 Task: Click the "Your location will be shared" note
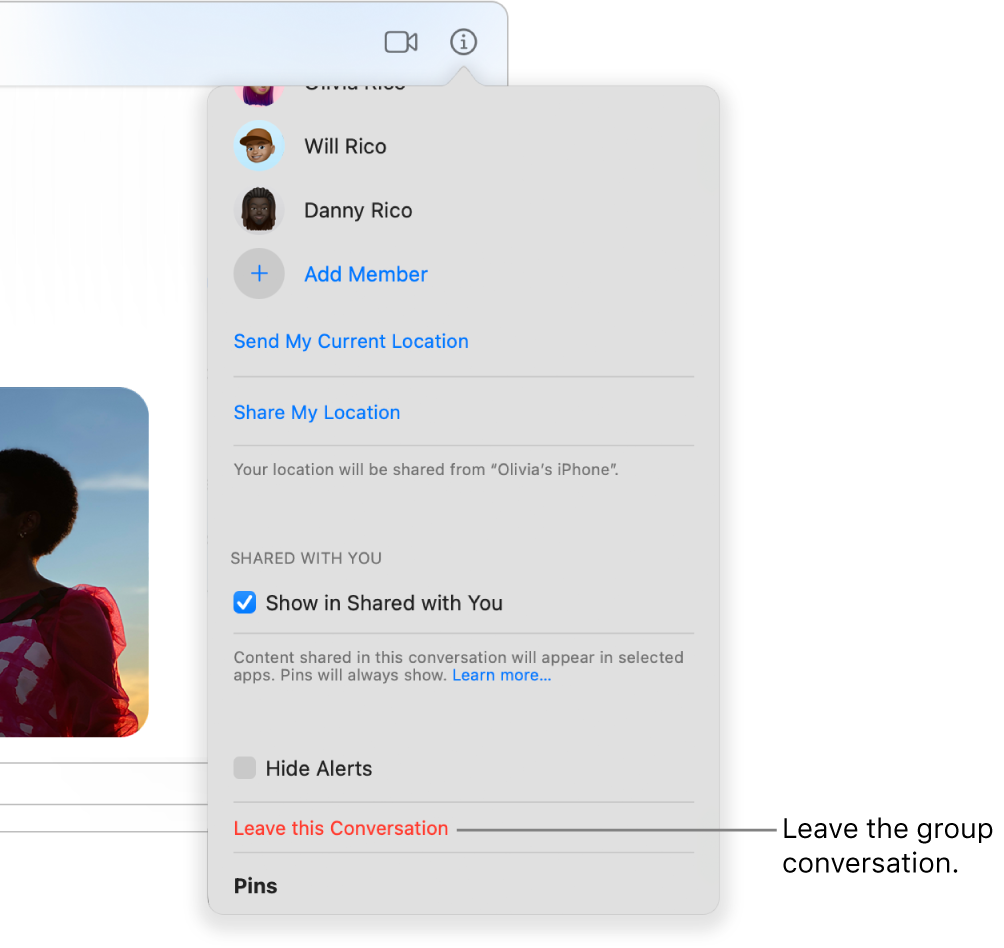click(x=426, y=470)
